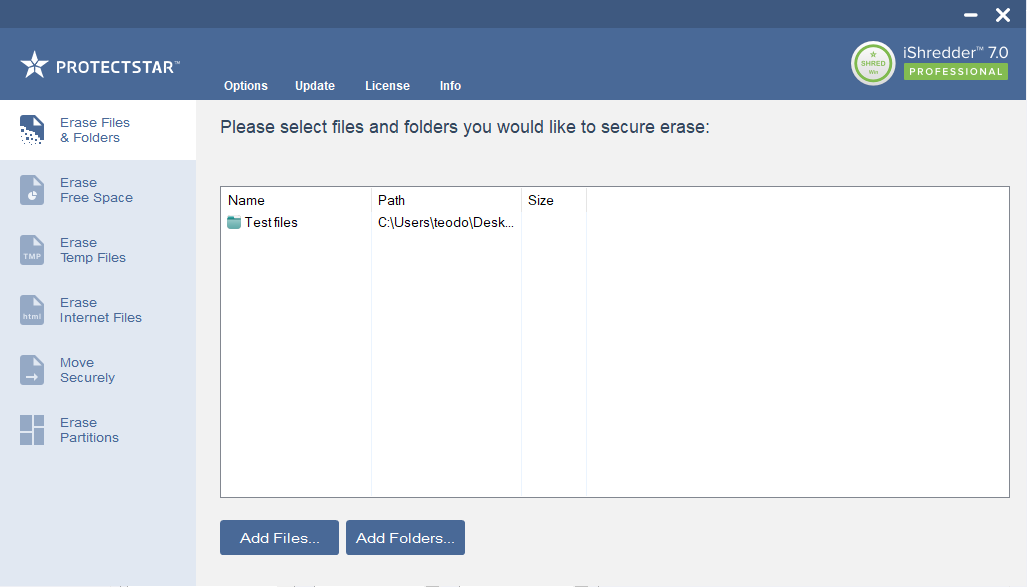Open the Update menu

(315, 86)
